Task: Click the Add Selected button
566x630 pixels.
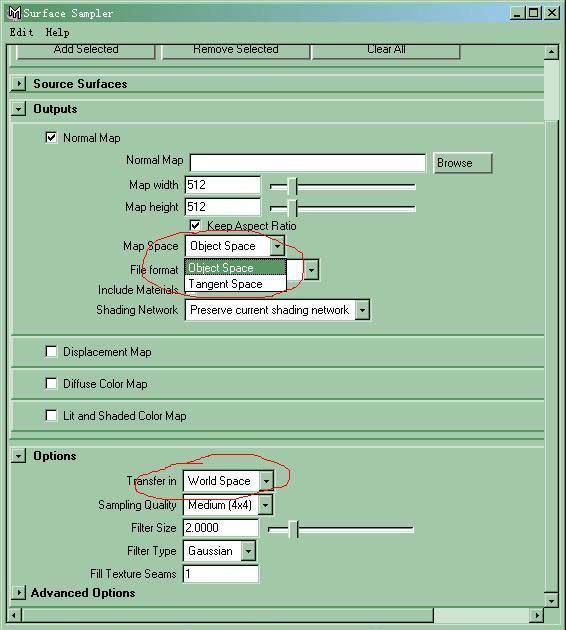Action: [x=86, y=51]
